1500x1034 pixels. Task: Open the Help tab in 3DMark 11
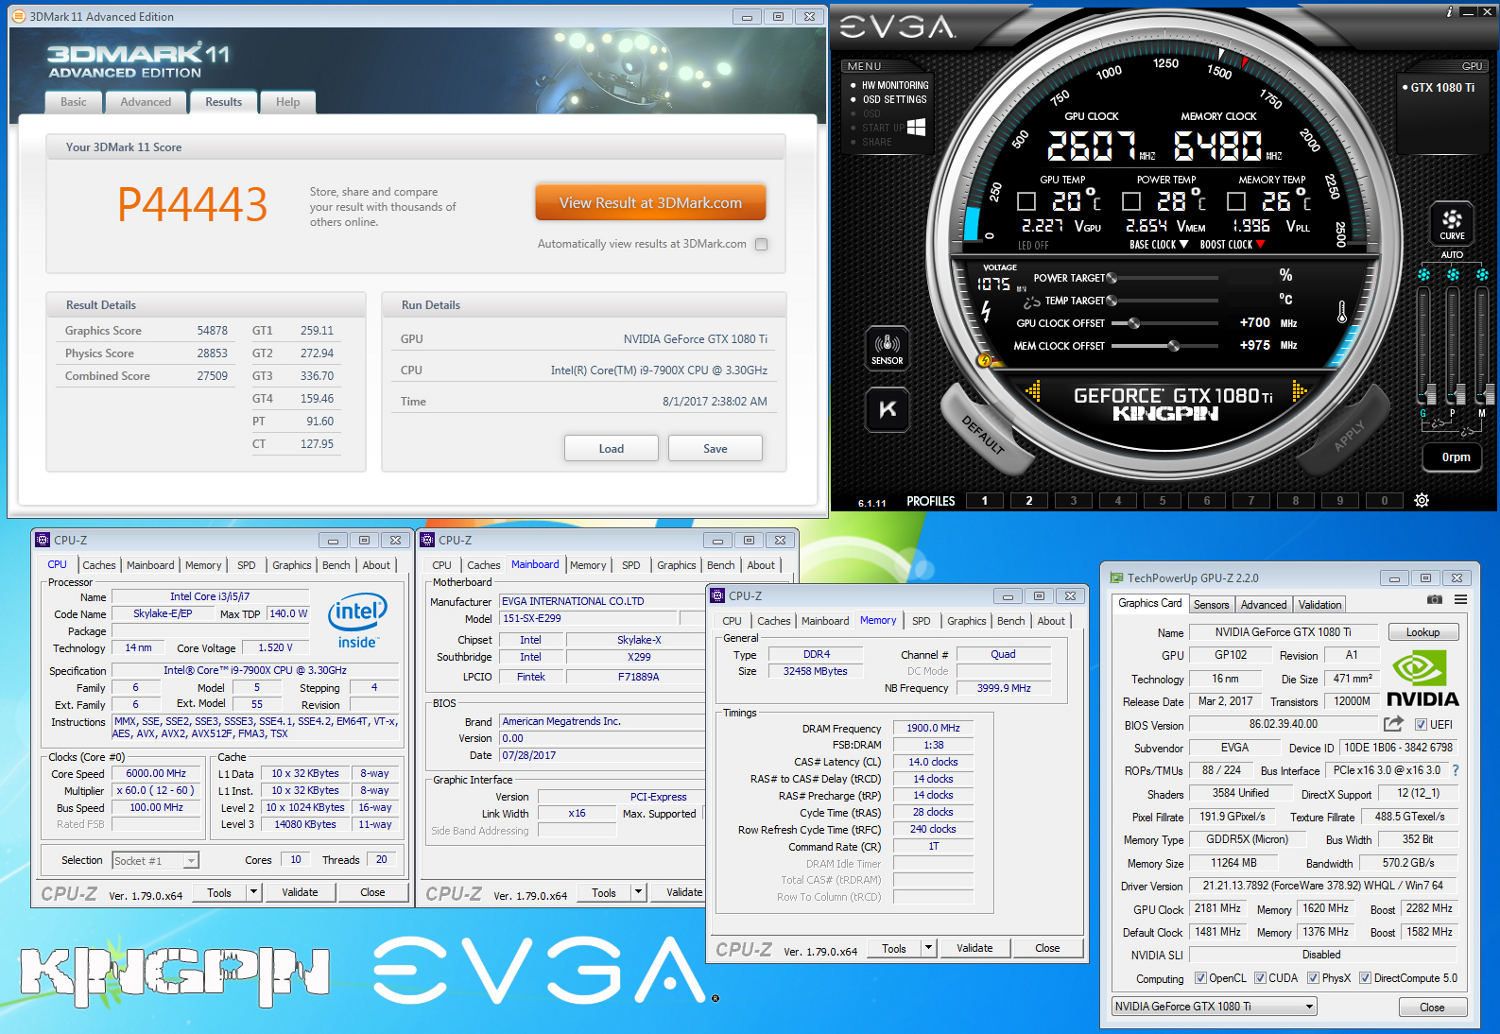(288, 102)
